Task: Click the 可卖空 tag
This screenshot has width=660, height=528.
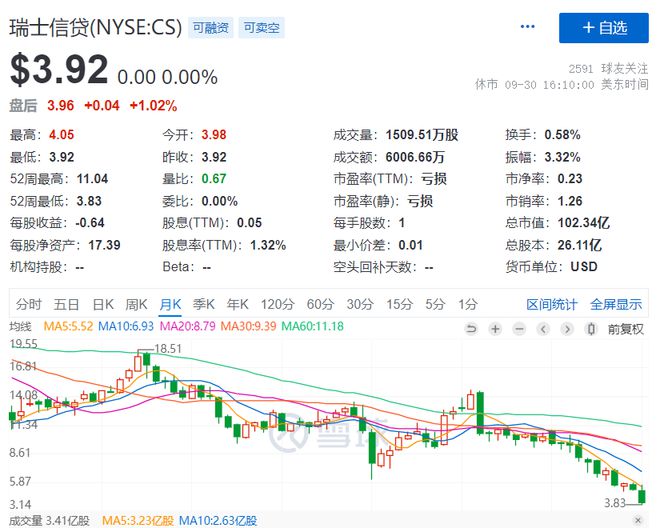Action: [261, 28]
